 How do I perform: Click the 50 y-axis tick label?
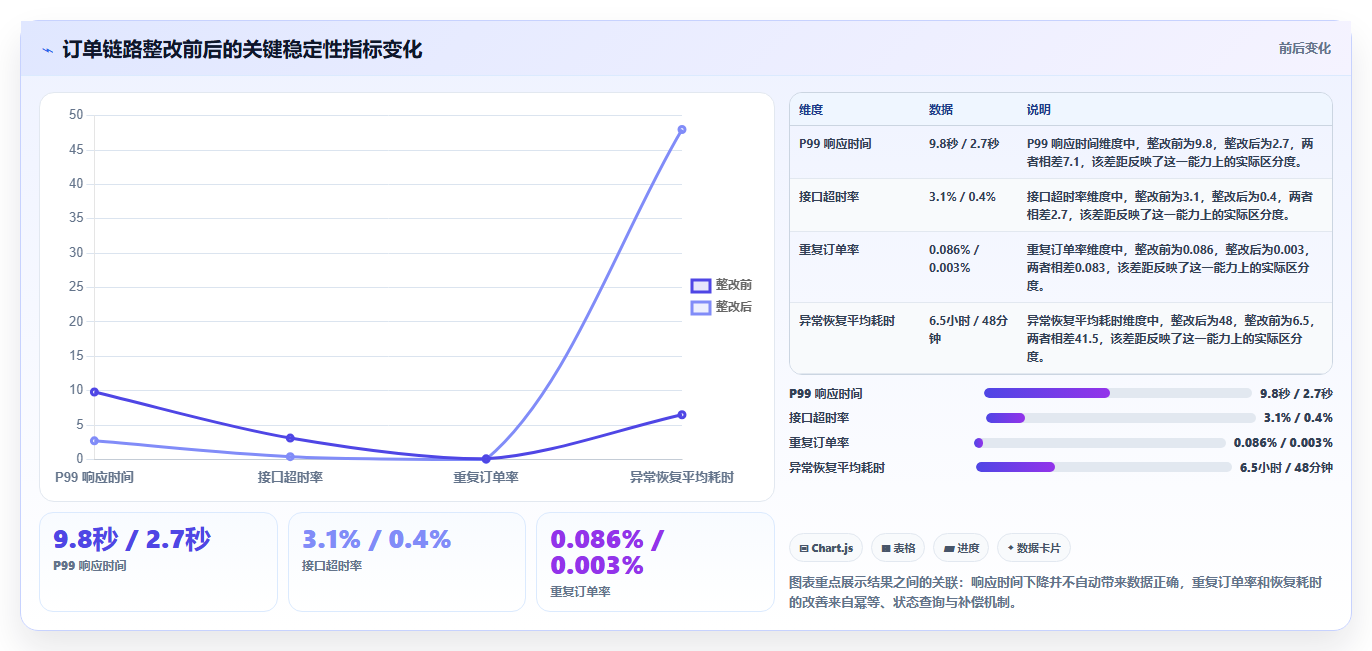[x=76, y=115]
